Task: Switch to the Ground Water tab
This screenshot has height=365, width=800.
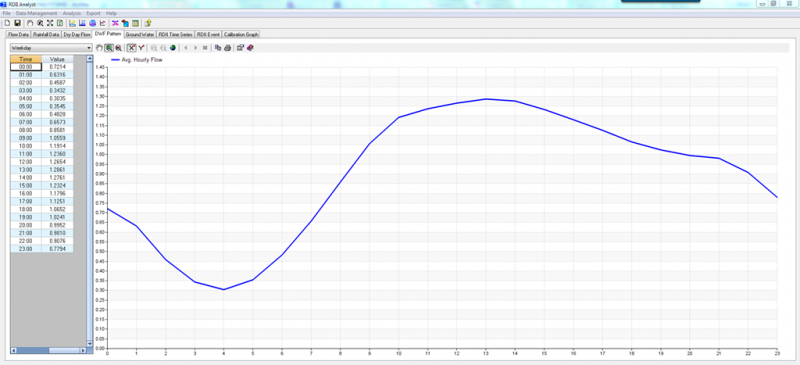Action: point(140,35)
